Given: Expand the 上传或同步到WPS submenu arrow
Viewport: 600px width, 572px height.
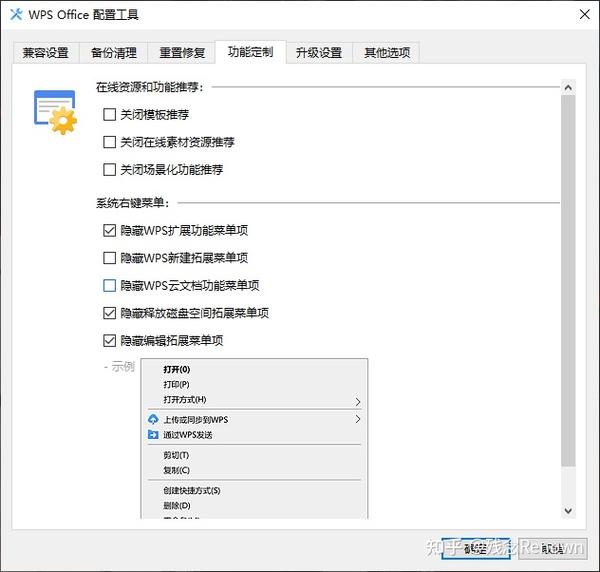Looking at the screenshot, I should (x=358, y=419).
